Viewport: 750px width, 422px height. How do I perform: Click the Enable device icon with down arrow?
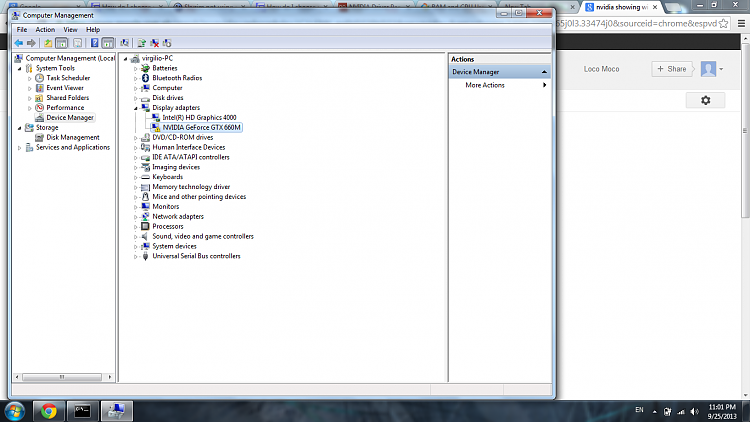[x=167, y=43]
